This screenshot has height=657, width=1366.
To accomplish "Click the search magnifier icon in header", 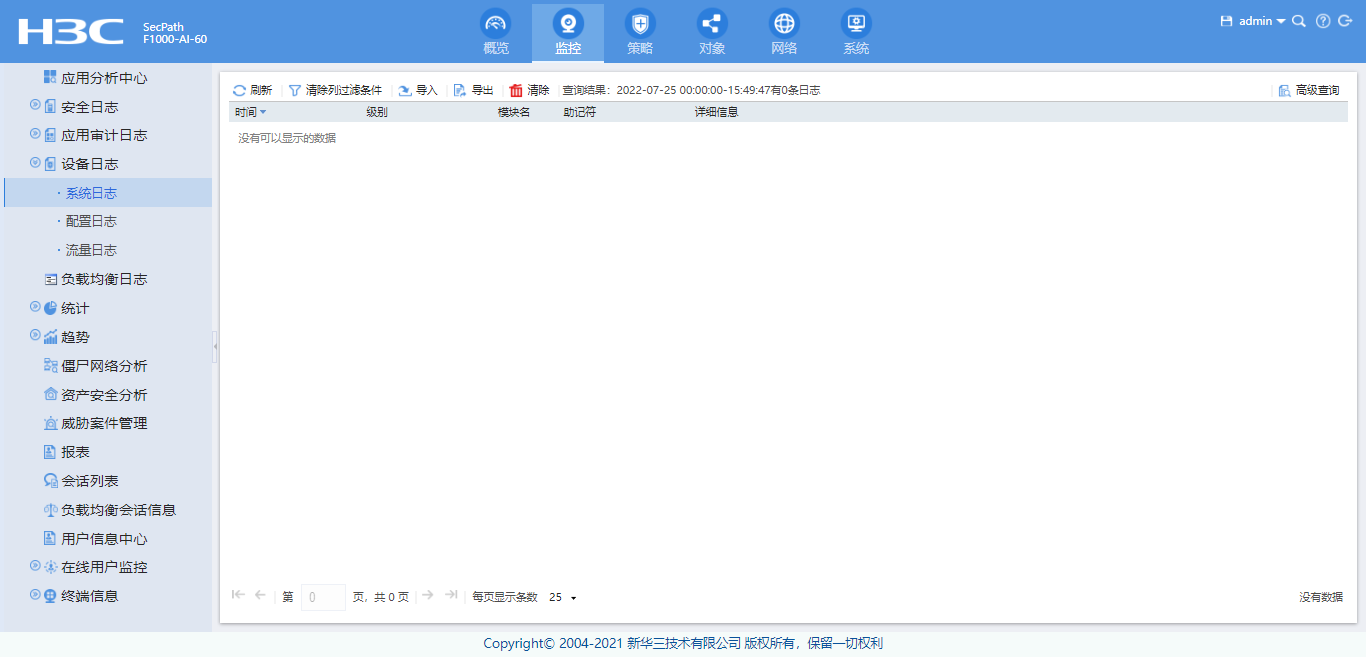I will tap(1299, 21).
